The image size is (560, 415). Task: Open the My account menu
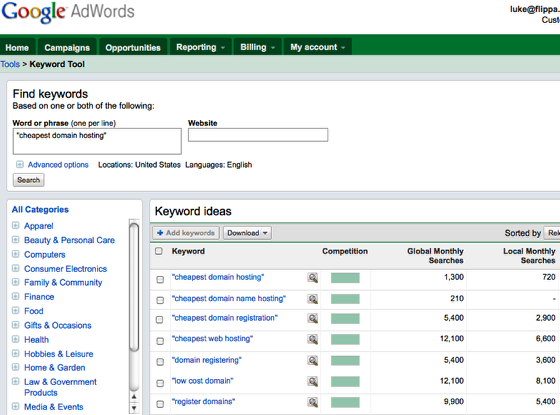coord(318,47)
